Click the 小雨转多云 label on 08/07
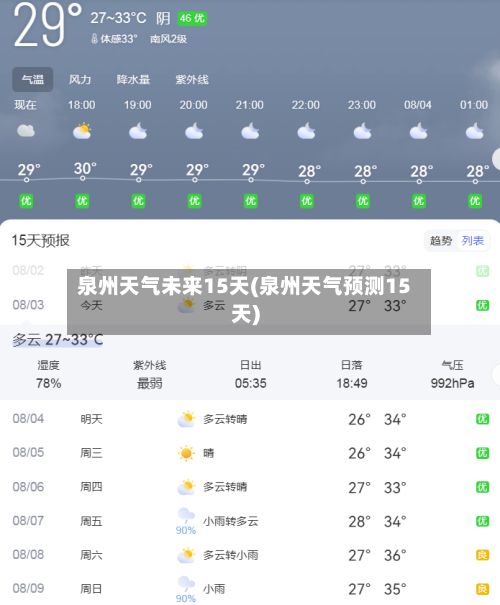The height and width of the screenshot is (605, 500). 231,521
